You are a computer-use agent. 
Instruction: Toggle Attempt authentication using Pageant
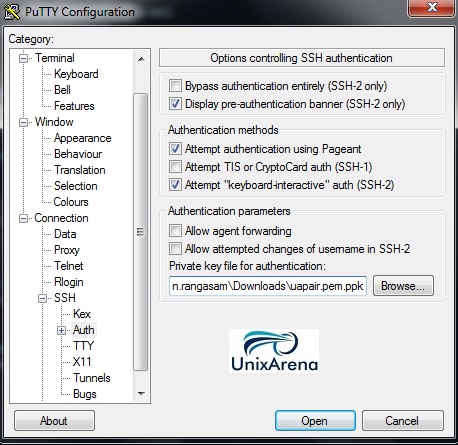tap(175, 149)
